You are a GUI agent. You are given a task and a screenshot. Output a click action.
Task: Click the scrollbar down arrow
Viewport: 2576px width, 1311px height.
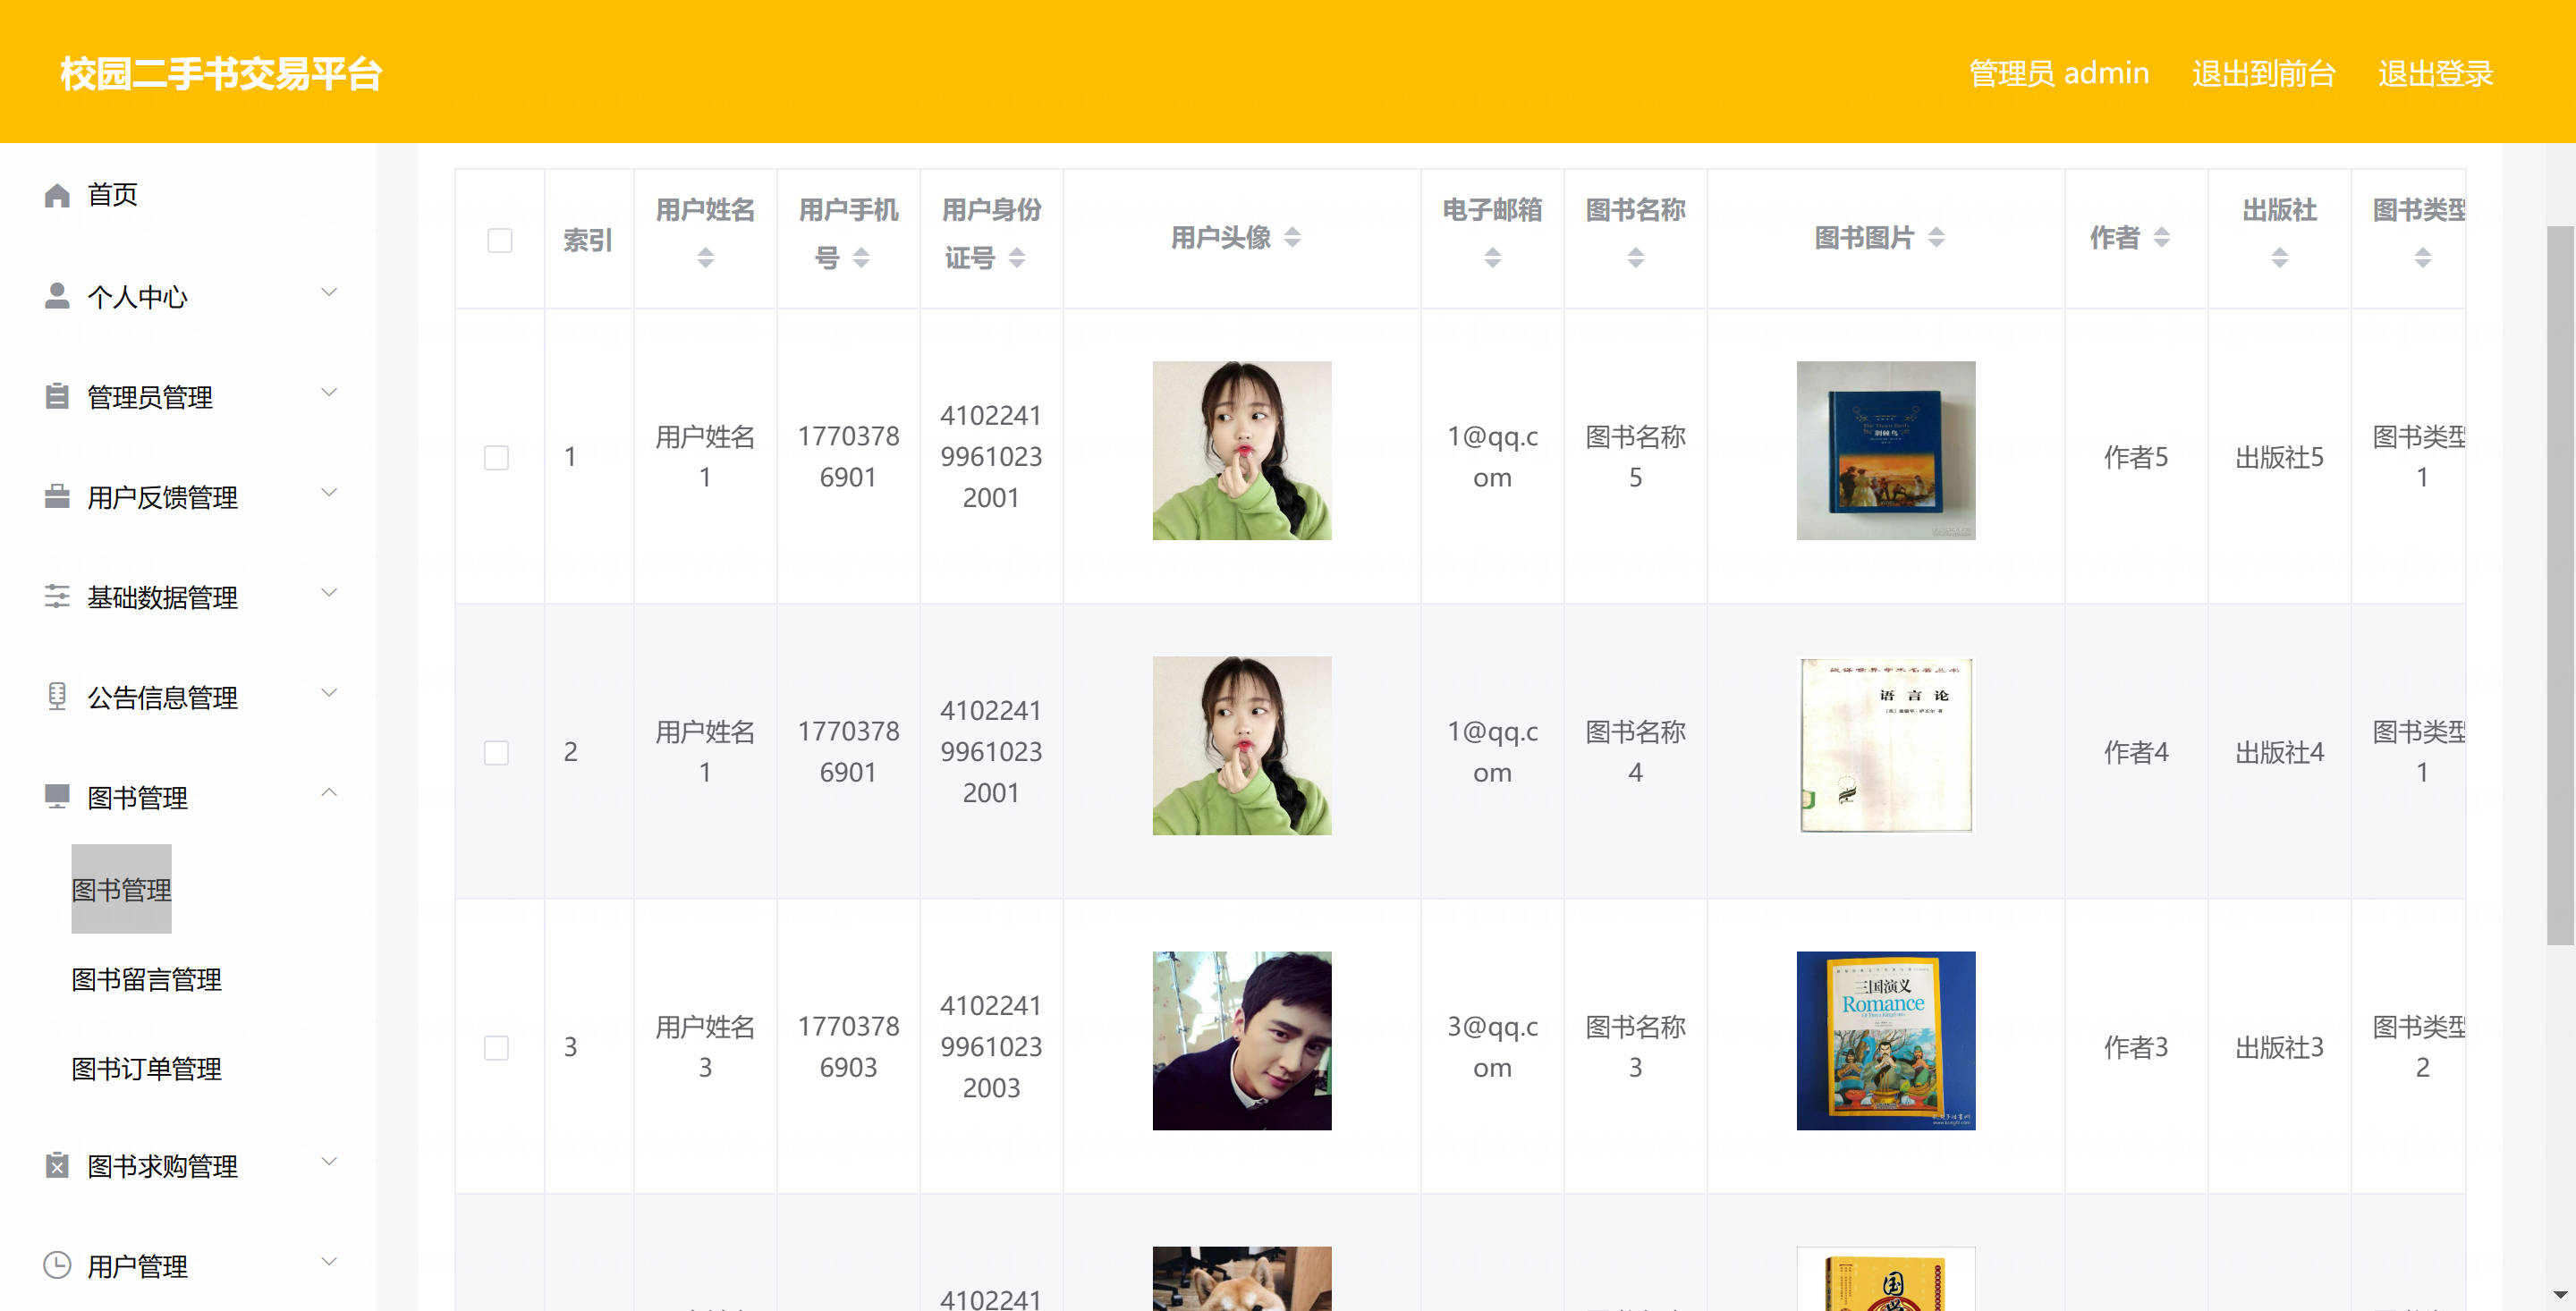click(x=2559, y=1295)
